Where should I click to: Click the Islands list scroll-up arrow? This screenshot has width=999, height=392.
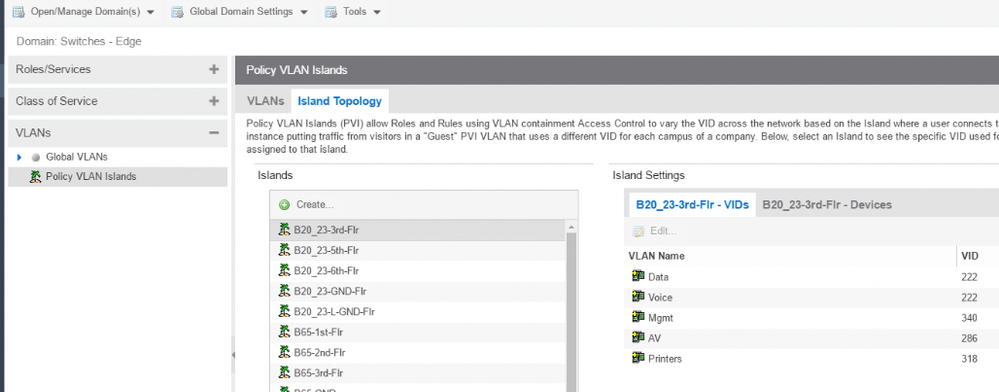tap(571, 227)
